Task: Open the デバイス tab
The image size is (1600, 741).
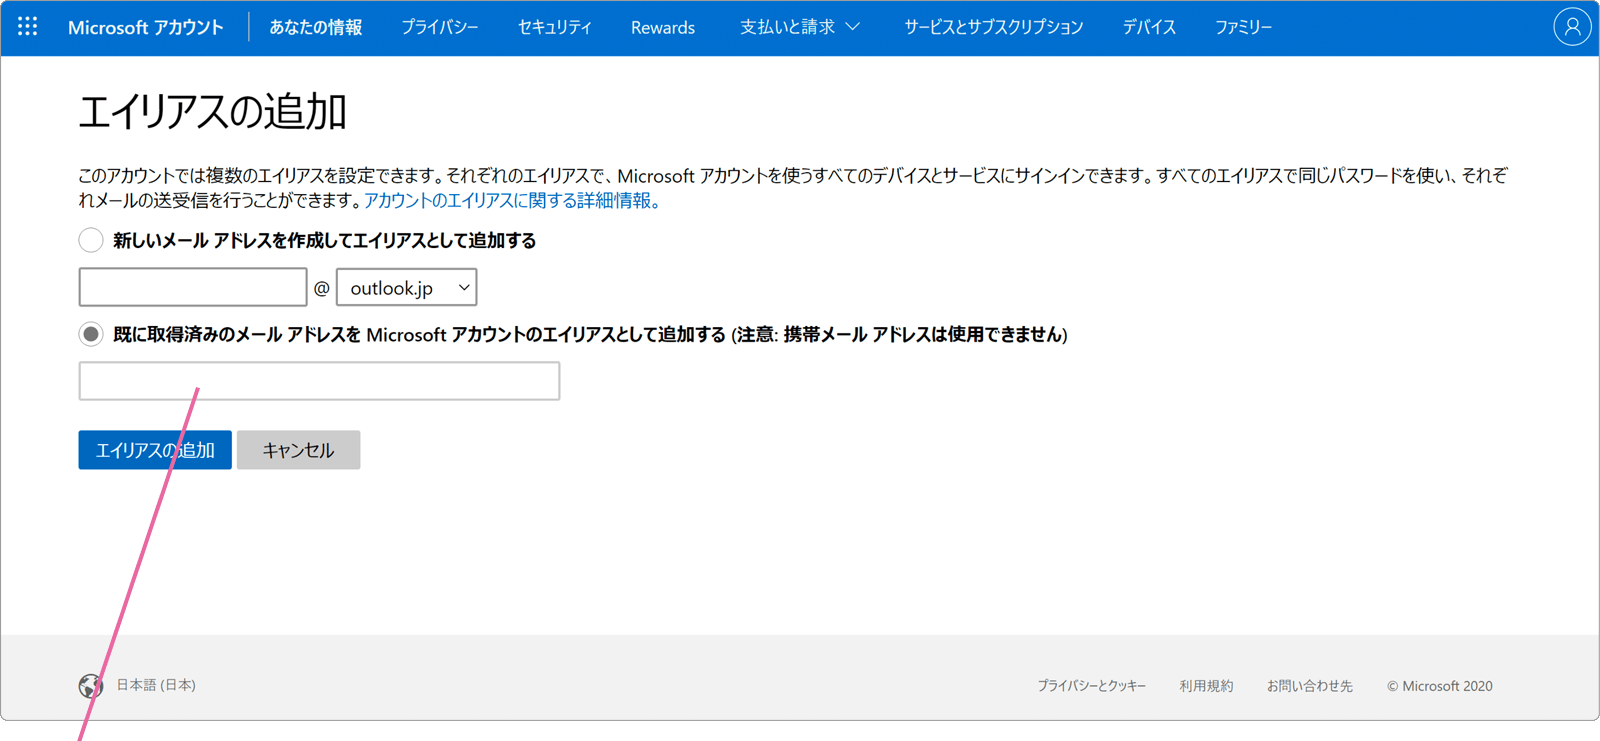Action: pyautogui.click(x=1149, y=27)
